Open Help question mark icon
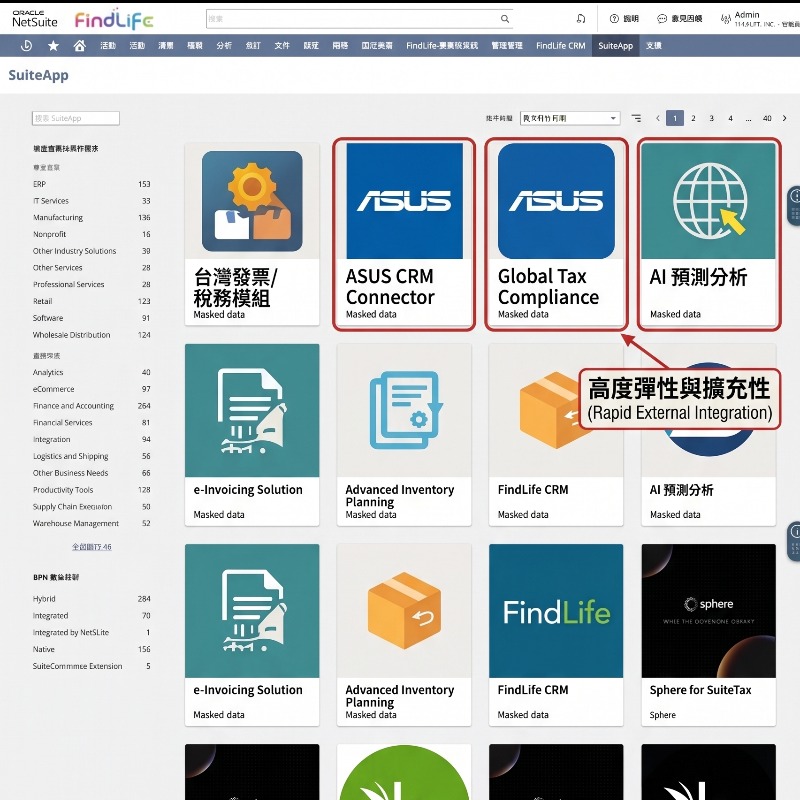This screenshot has width=800, height=800. [x=614, y=19]
